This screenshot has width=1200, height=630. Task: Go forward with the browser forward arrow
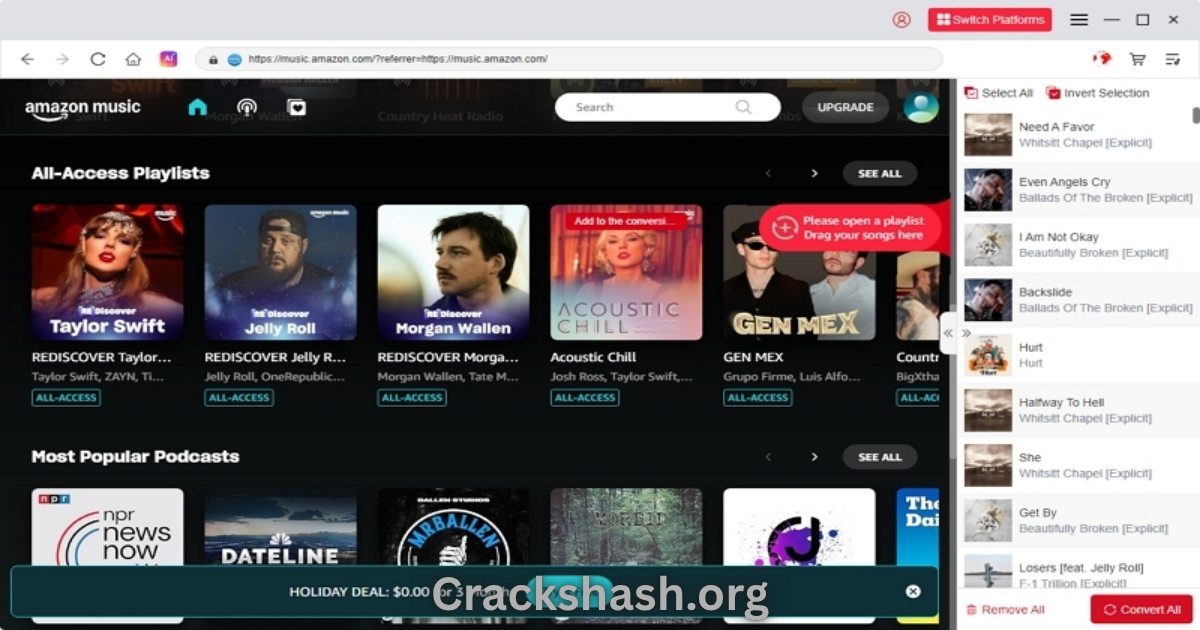click(x=62, y=59)
